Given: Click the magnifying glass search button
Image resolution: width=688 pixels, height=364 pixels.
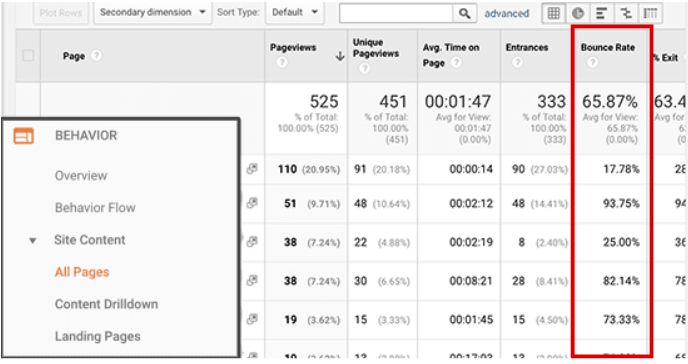Looking at the screenshot, I should coord(465,14).
